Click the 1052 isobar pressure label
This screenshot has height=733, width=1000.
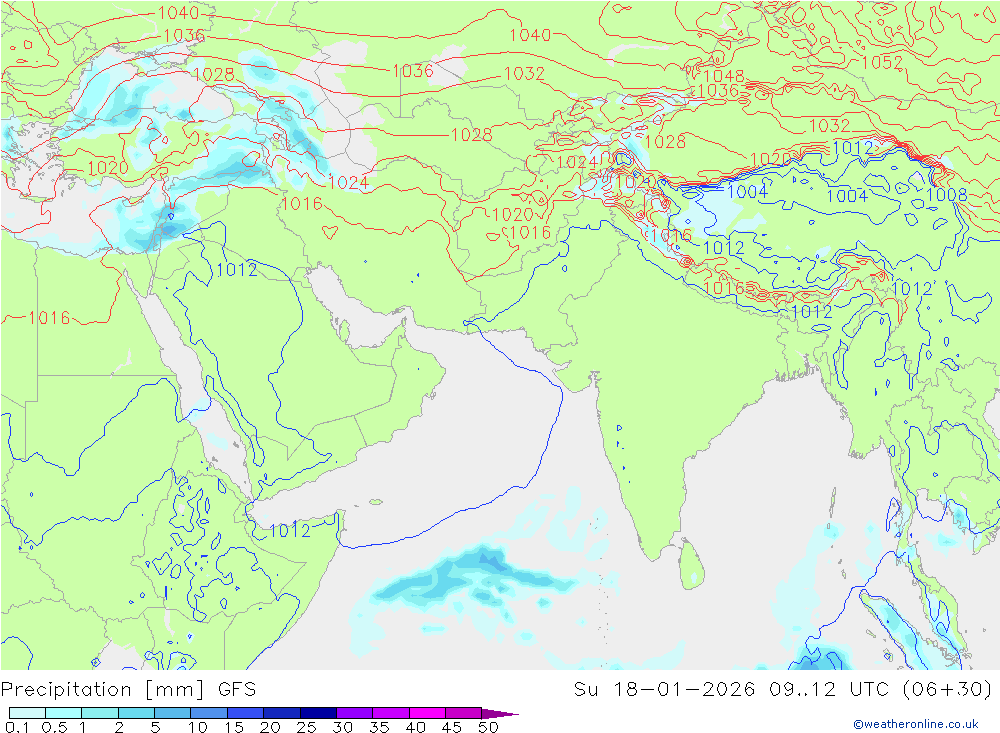tap(882, 62)
